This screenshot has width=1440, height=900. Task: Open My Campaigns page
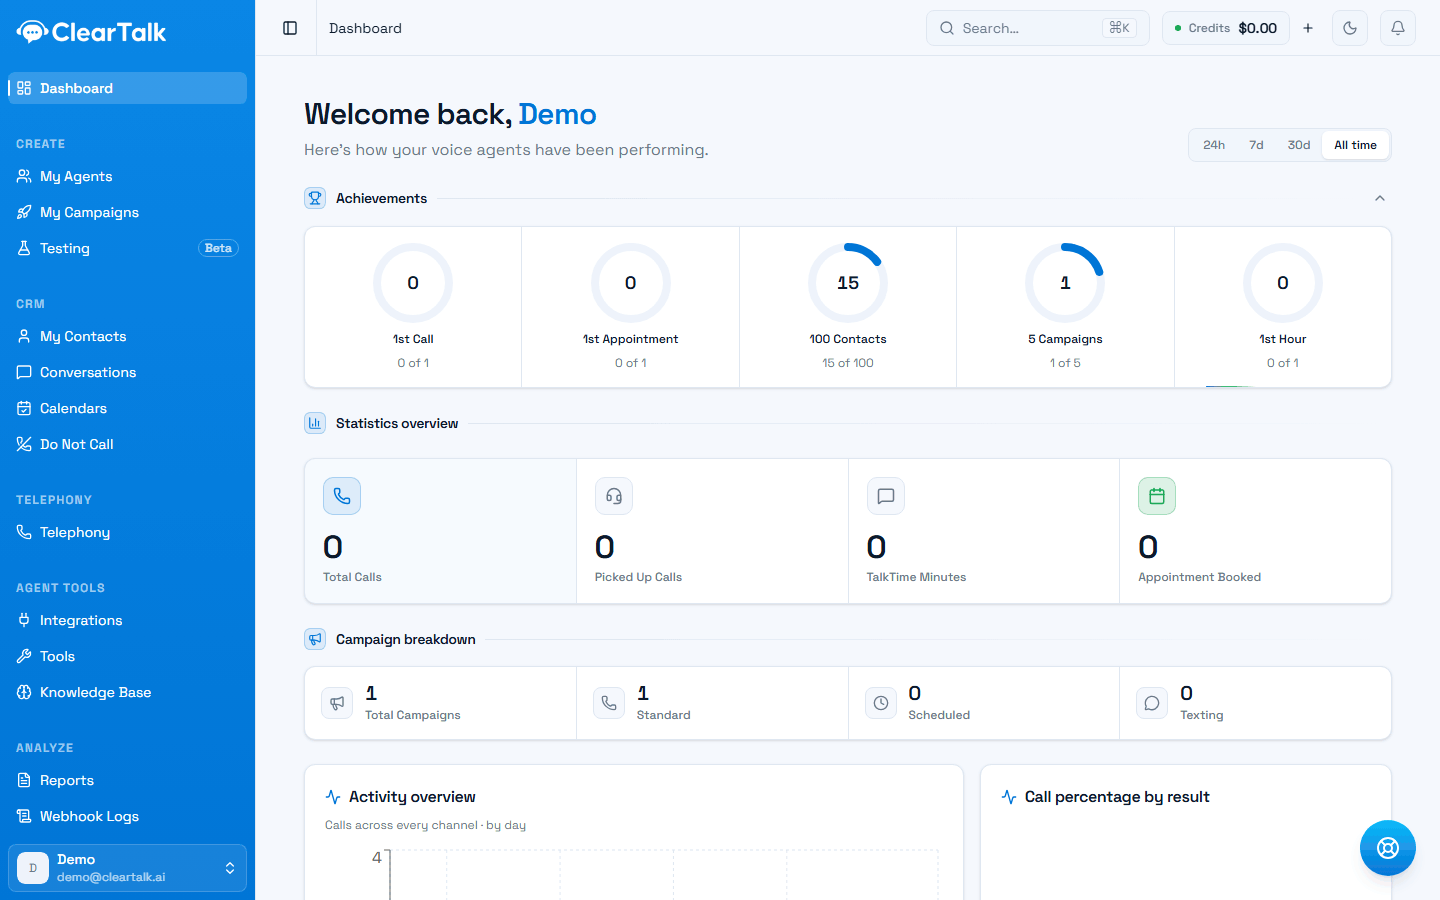point(127,212)
